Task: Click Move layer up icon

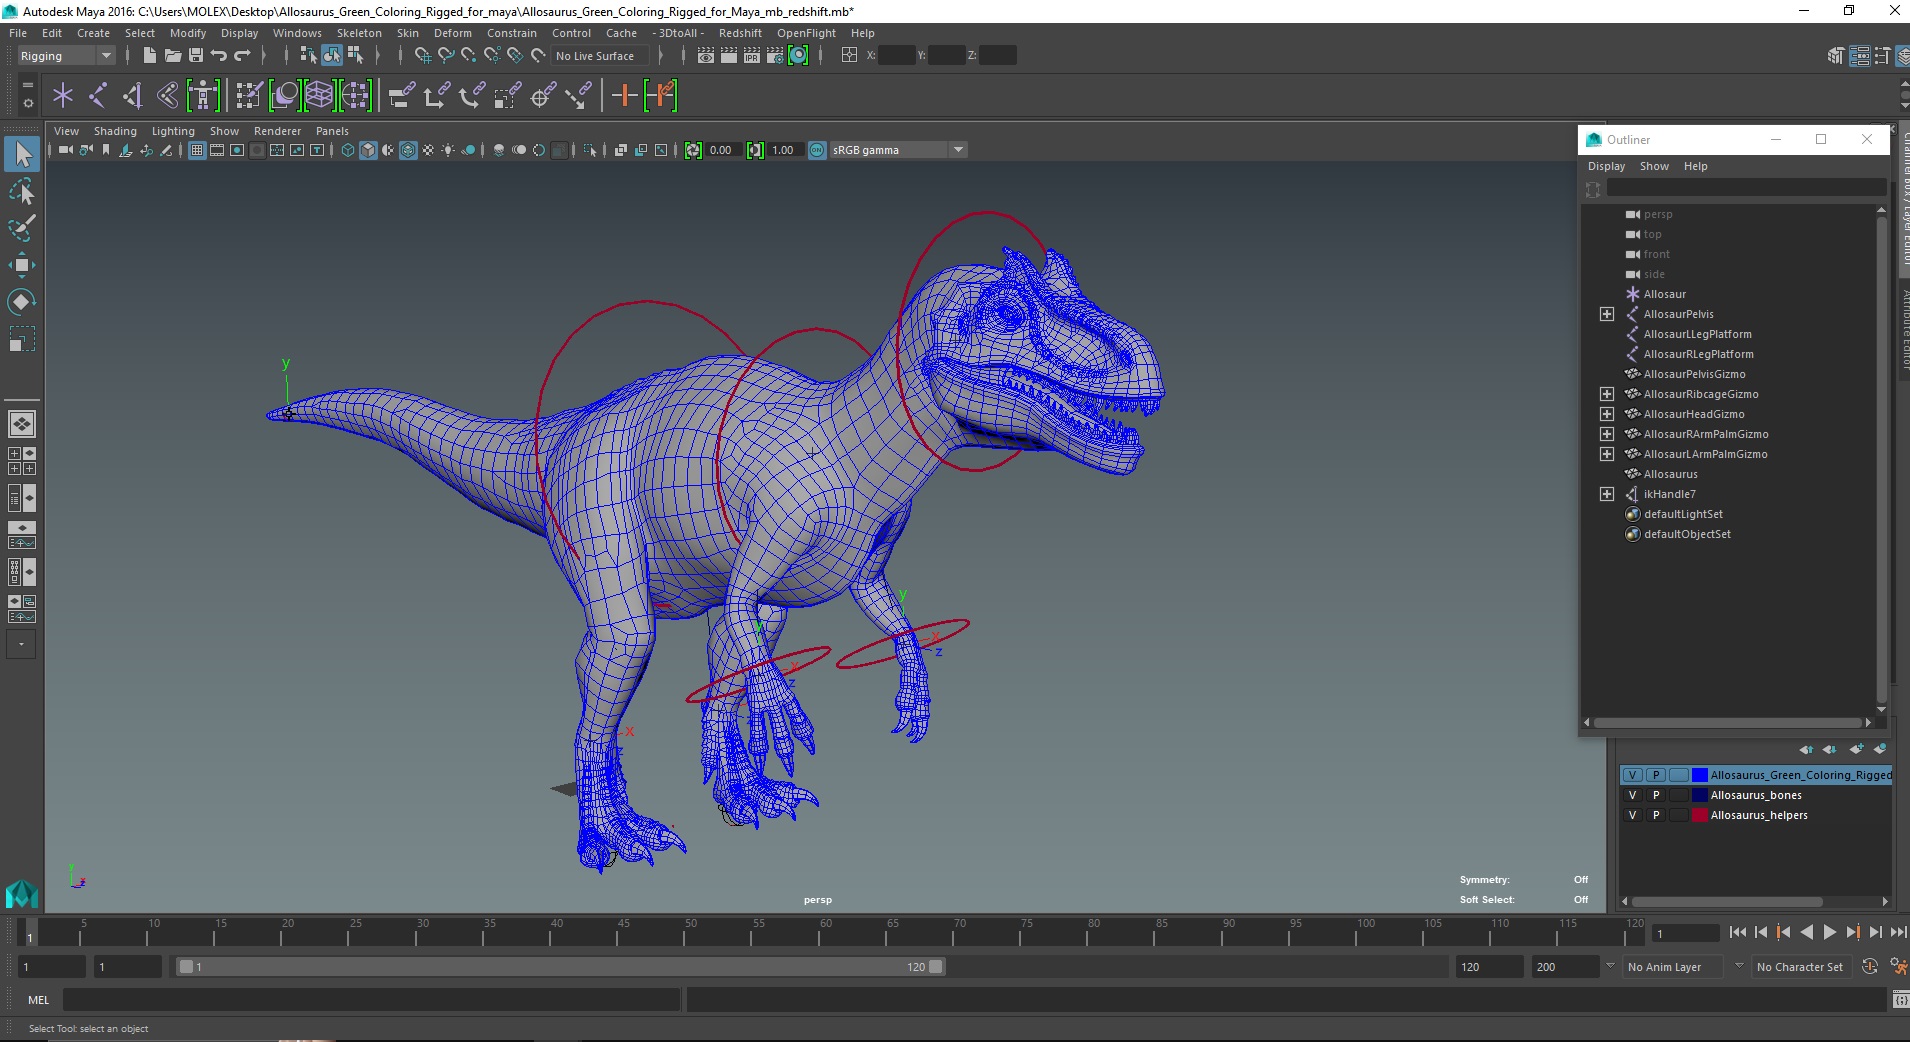Action: coord(1806,749)
